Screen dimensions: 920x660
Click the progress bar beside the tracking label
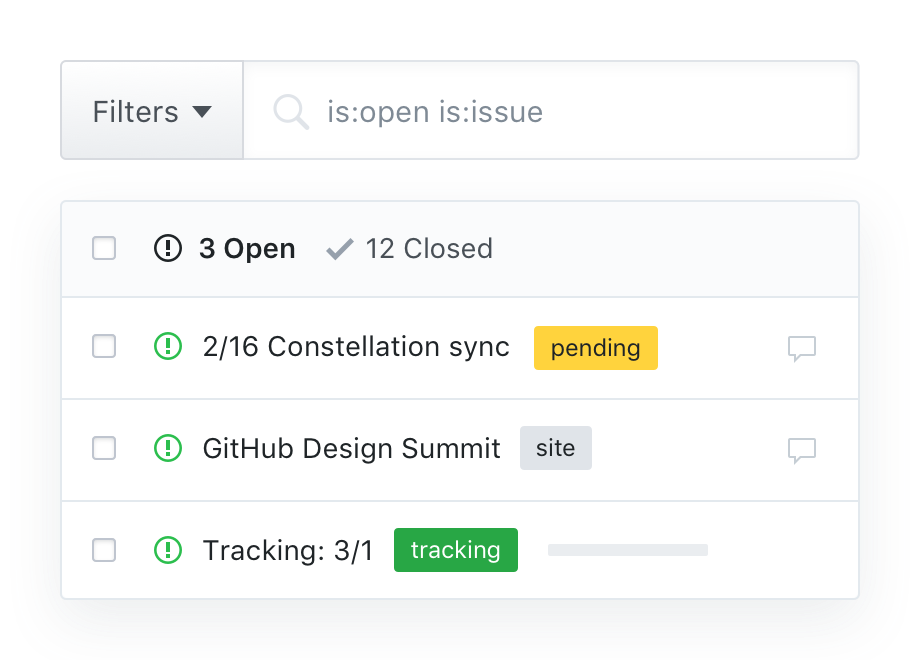tap(628, 549)
